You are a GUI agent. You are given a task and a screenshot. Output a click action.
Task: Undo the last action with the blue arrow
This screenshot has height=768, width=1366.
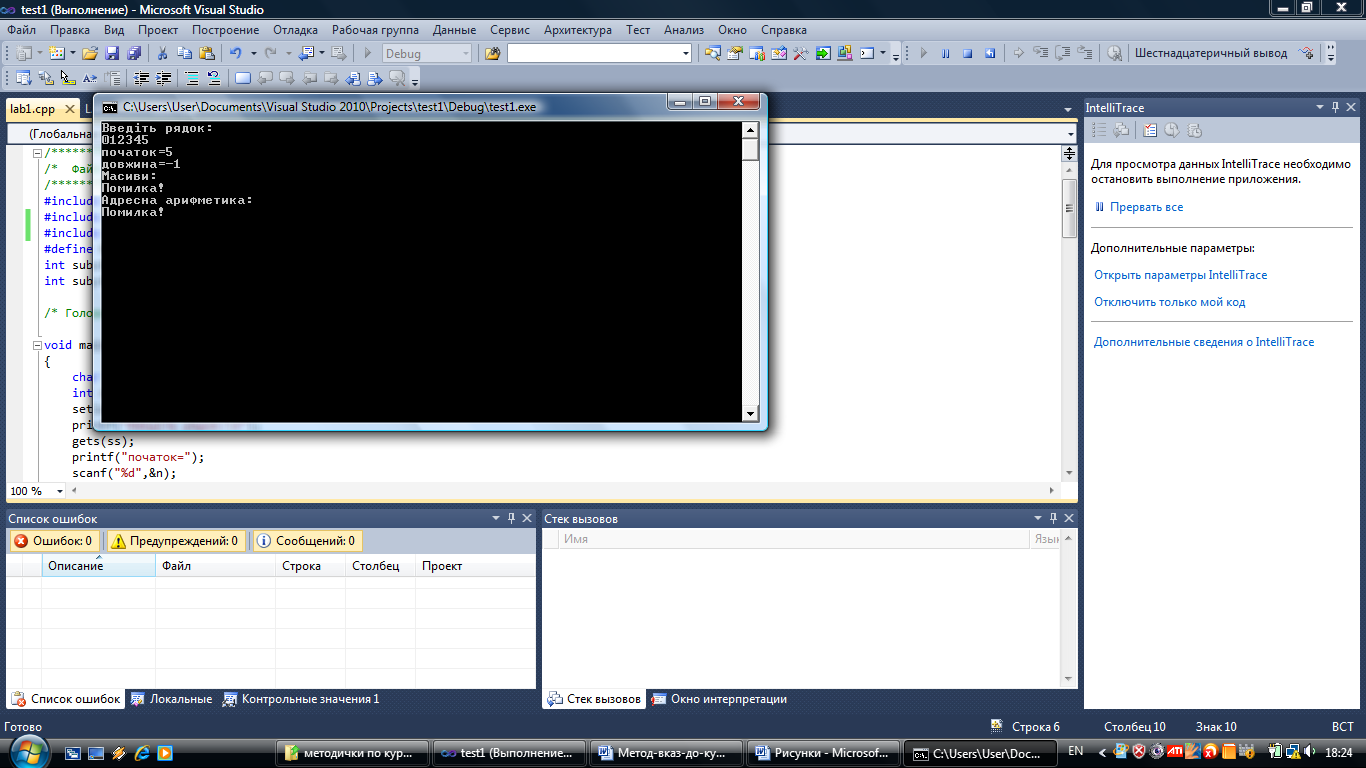[x=236, y=53]
